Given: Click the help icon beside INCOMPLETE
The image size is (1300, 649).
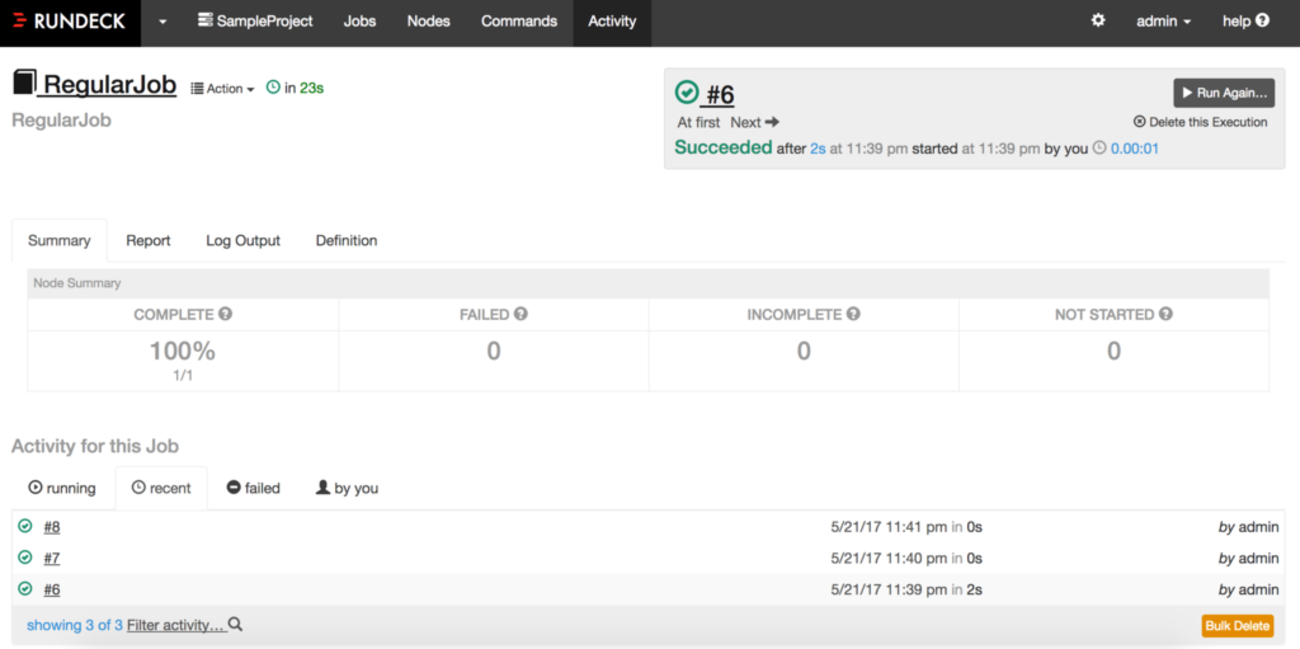Looking at the screenshot, I should click(853, 314).
